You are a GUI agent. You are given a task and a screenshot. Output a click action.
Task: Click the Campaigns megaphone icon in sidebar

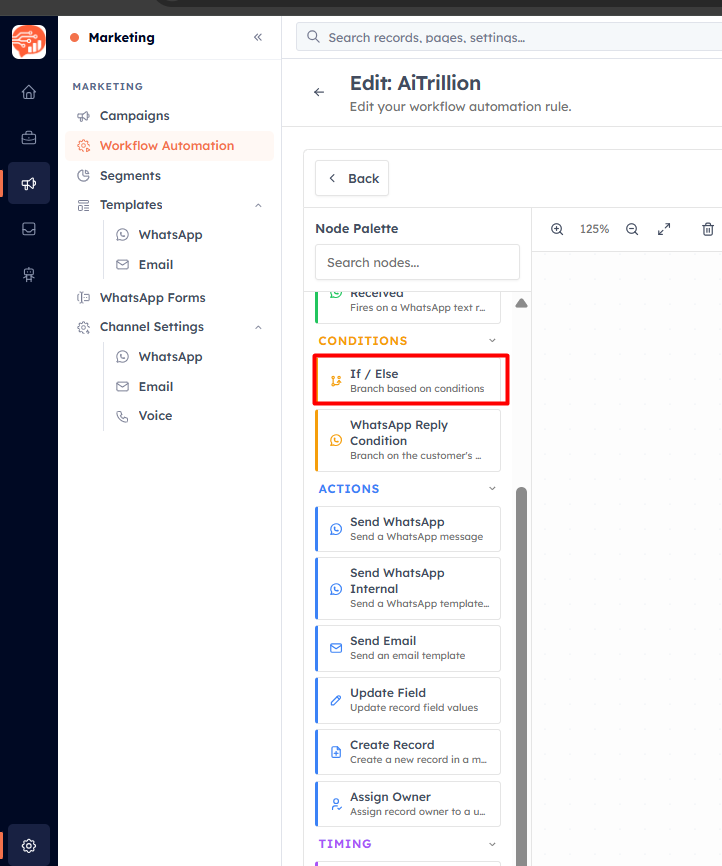[83, 116]
